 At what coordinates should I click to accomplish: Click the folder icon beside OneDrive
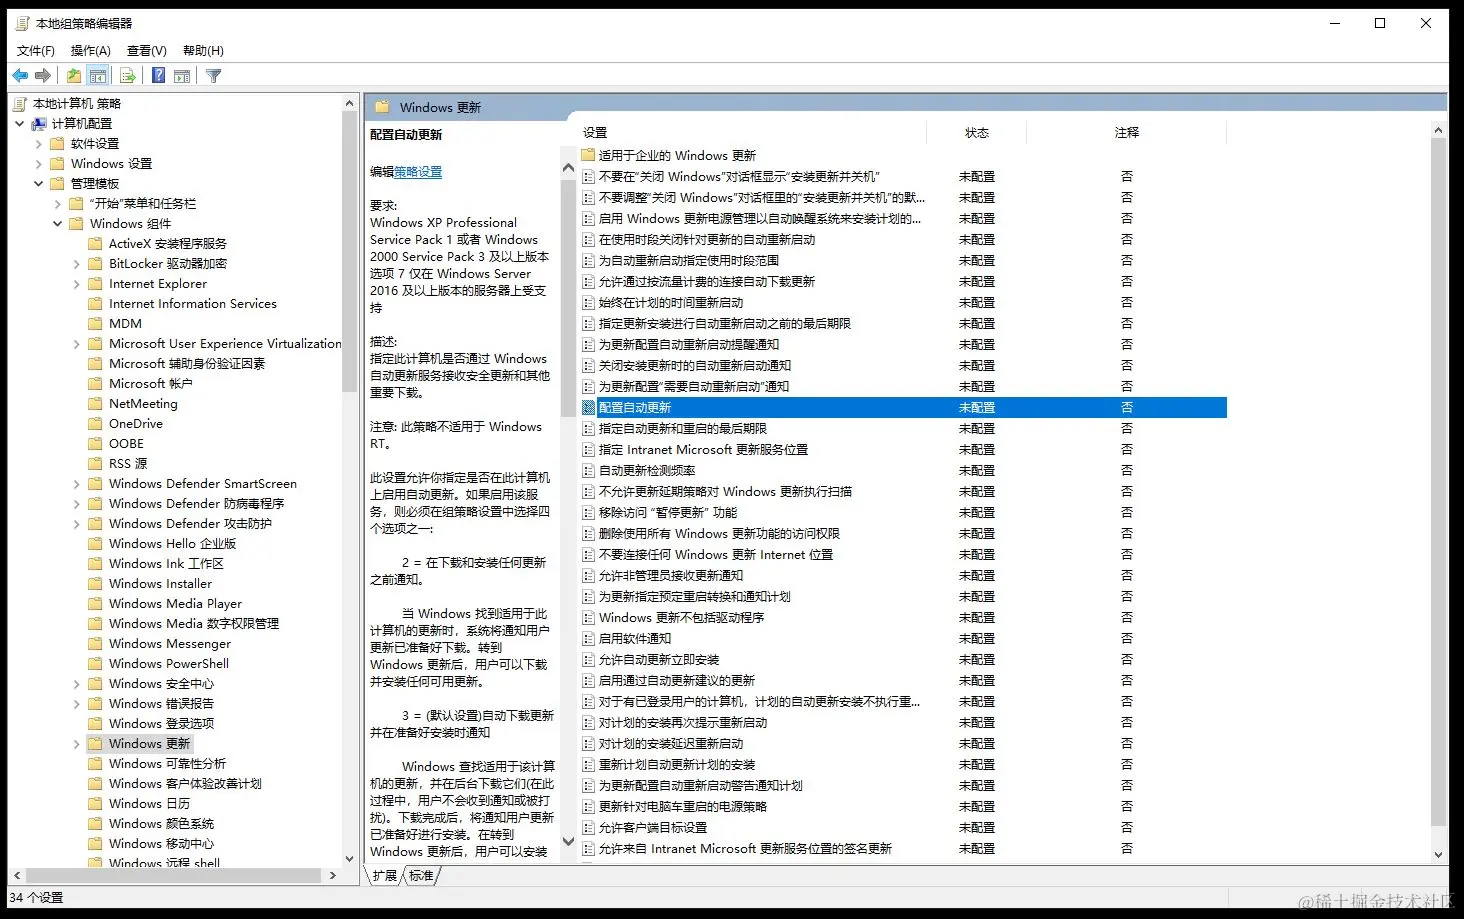click(x=96, y=424)
